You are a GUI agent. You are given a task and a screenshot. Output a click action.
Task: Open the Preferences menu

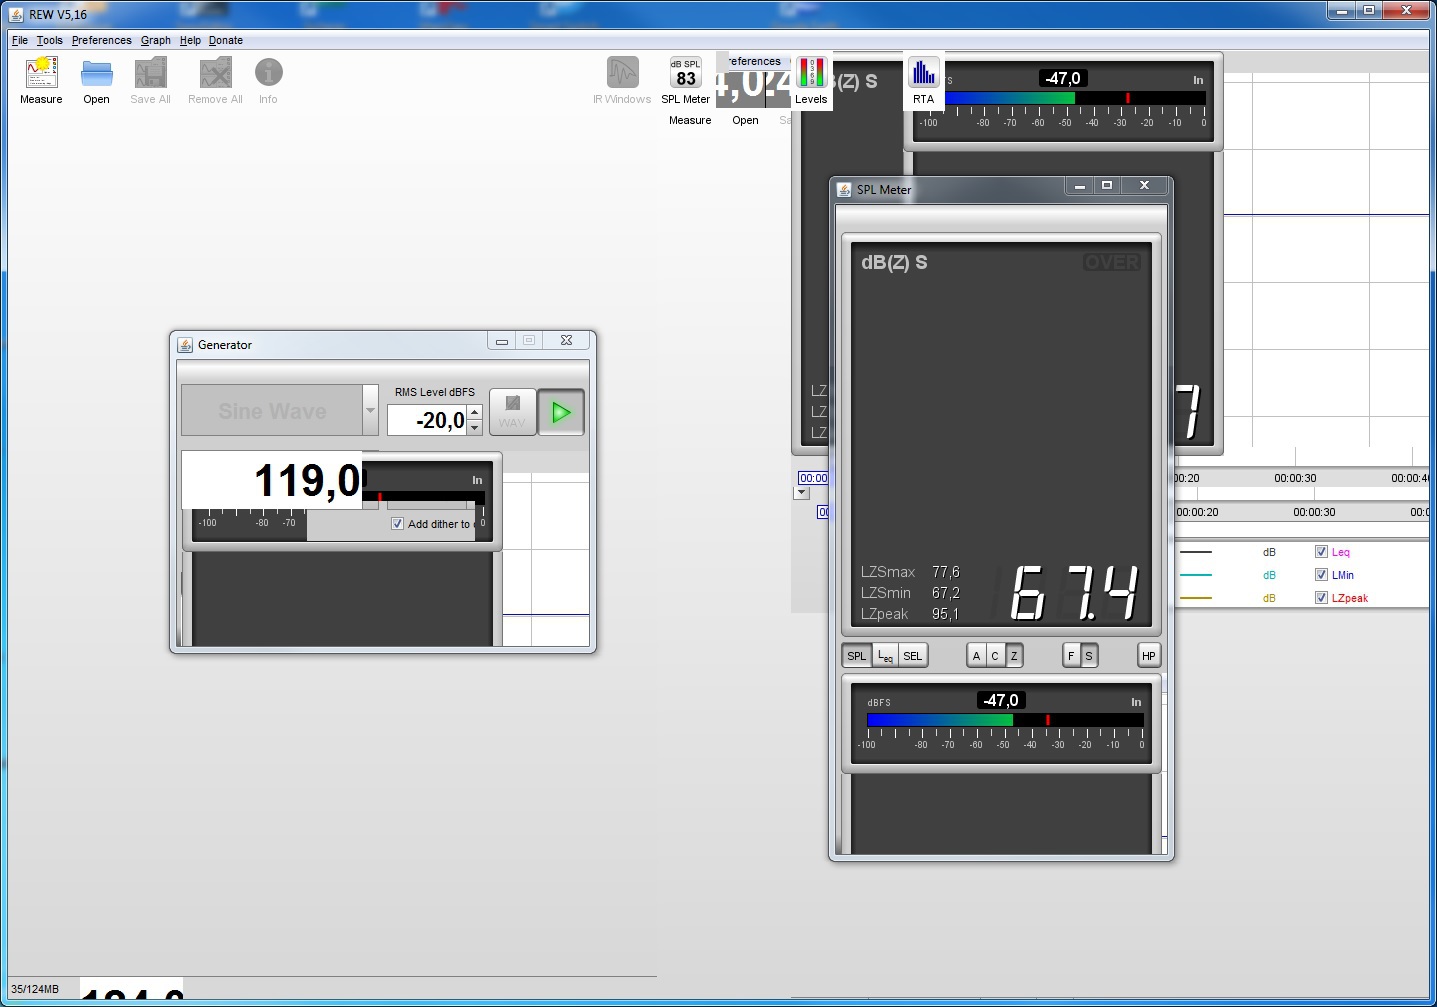pos(101,41)
